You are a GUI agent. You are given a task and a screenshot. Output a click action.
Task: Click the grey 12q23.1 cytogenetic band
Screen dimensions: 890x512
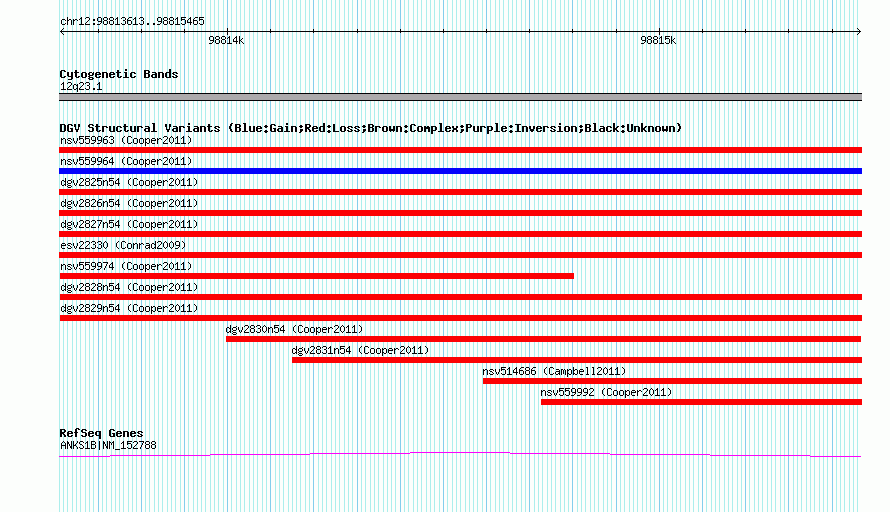point(460,97)
